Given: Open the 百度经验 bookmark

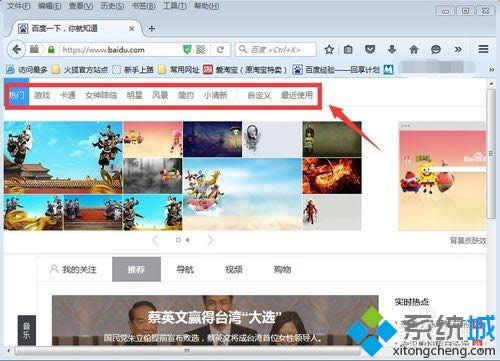Looking at the screenshot, I should (x=336, y=70).
